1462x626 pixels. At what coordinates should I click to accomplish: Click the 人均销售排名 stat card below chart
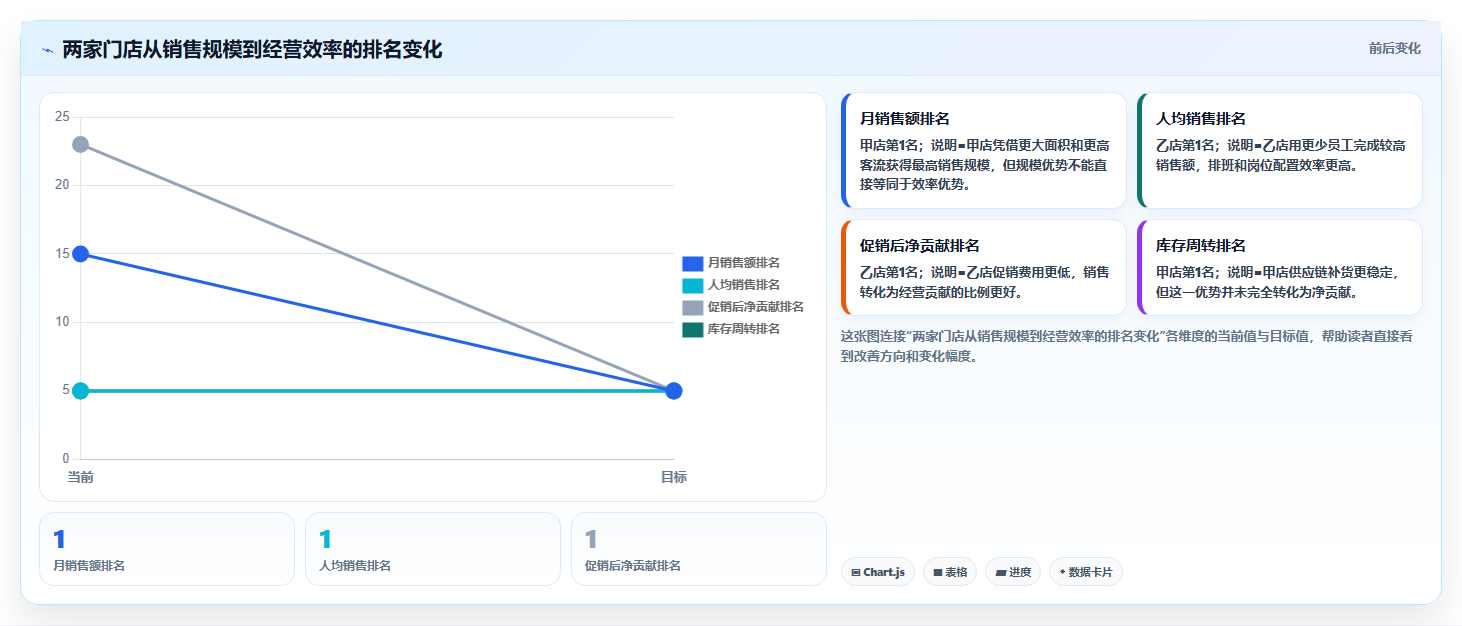coord(433,549)
